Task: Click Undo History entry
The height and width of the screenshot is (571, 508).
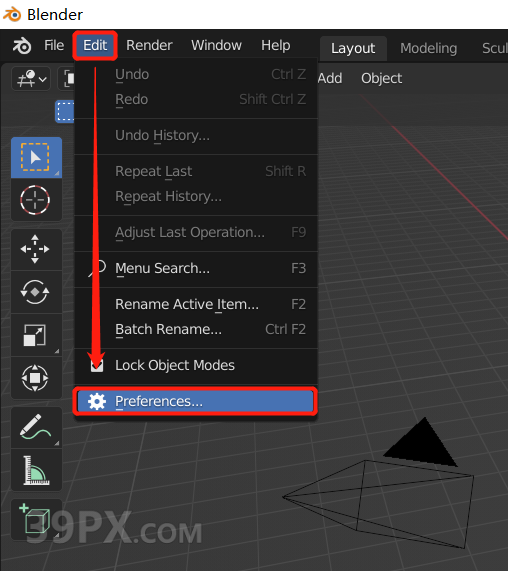Action: tap(196, 135)
